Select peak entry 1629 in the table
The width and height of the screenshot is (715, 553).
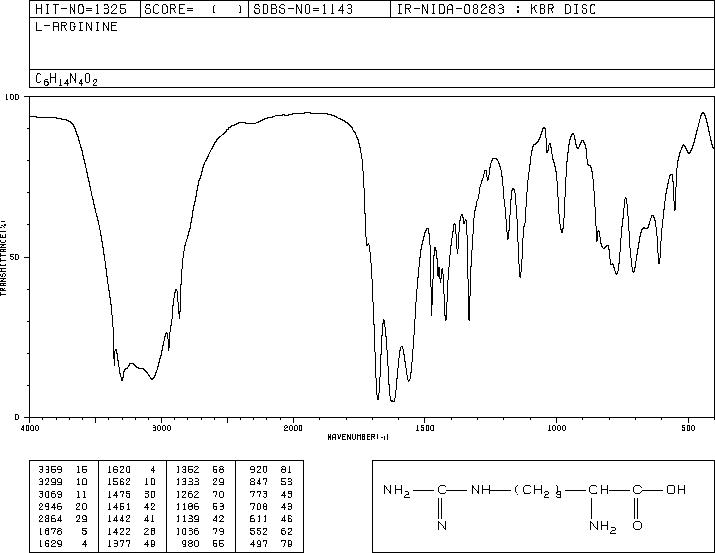point(63,544)
